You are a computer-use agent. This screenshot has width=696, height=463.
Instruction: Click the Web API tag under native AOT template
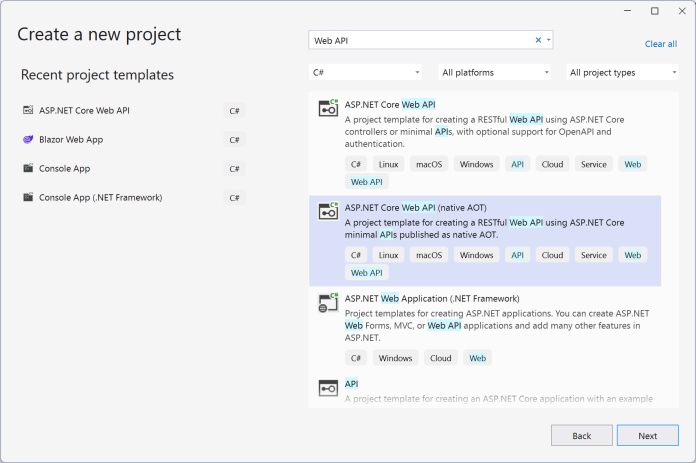(367, 273)
